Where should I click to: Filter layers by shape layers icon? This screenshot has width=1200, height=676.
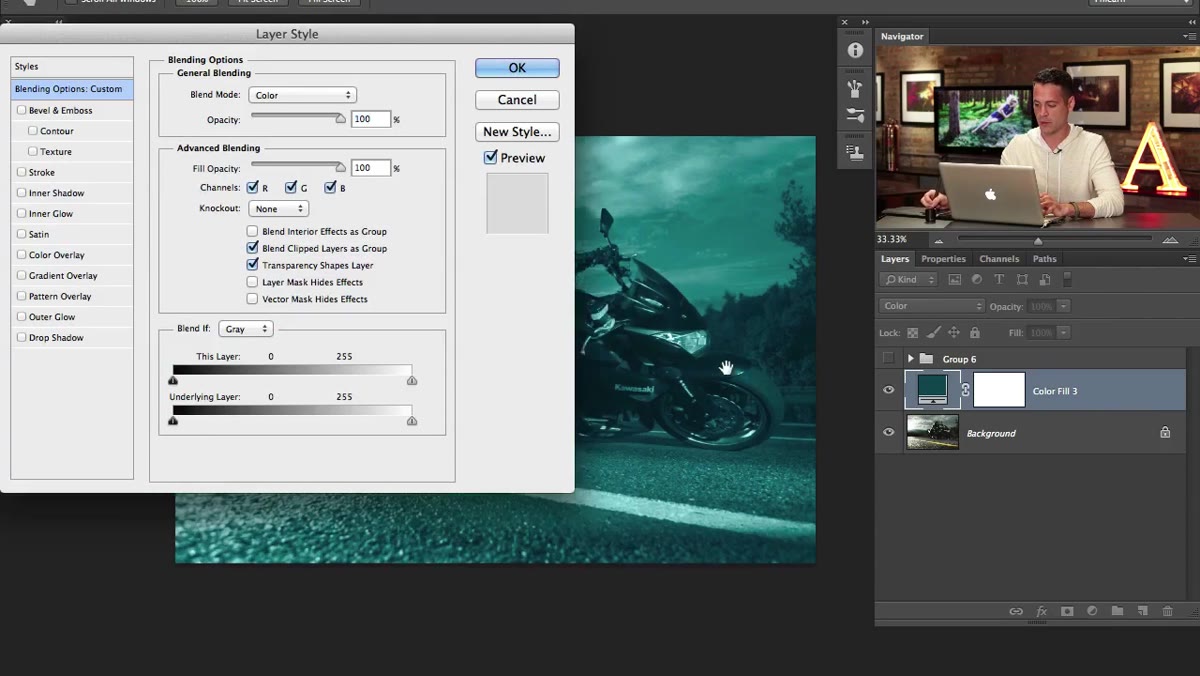pyautogui.click(x=1022, y=280)
